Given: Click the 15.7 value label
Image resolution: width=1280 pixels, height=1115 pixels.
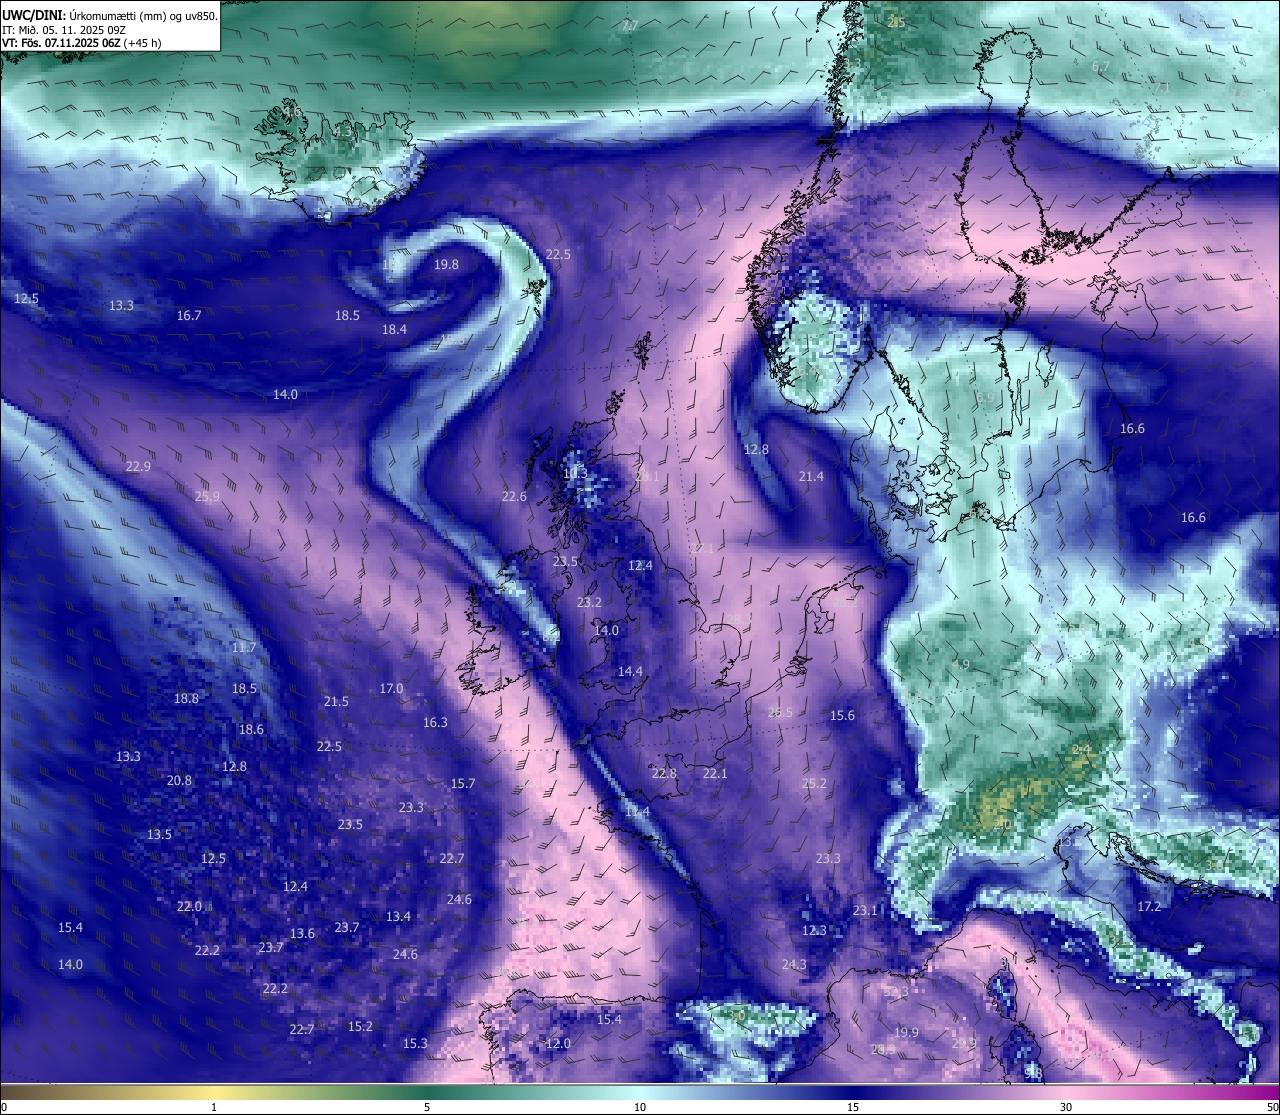Looking at the screenshot, I should click(463, 784).
